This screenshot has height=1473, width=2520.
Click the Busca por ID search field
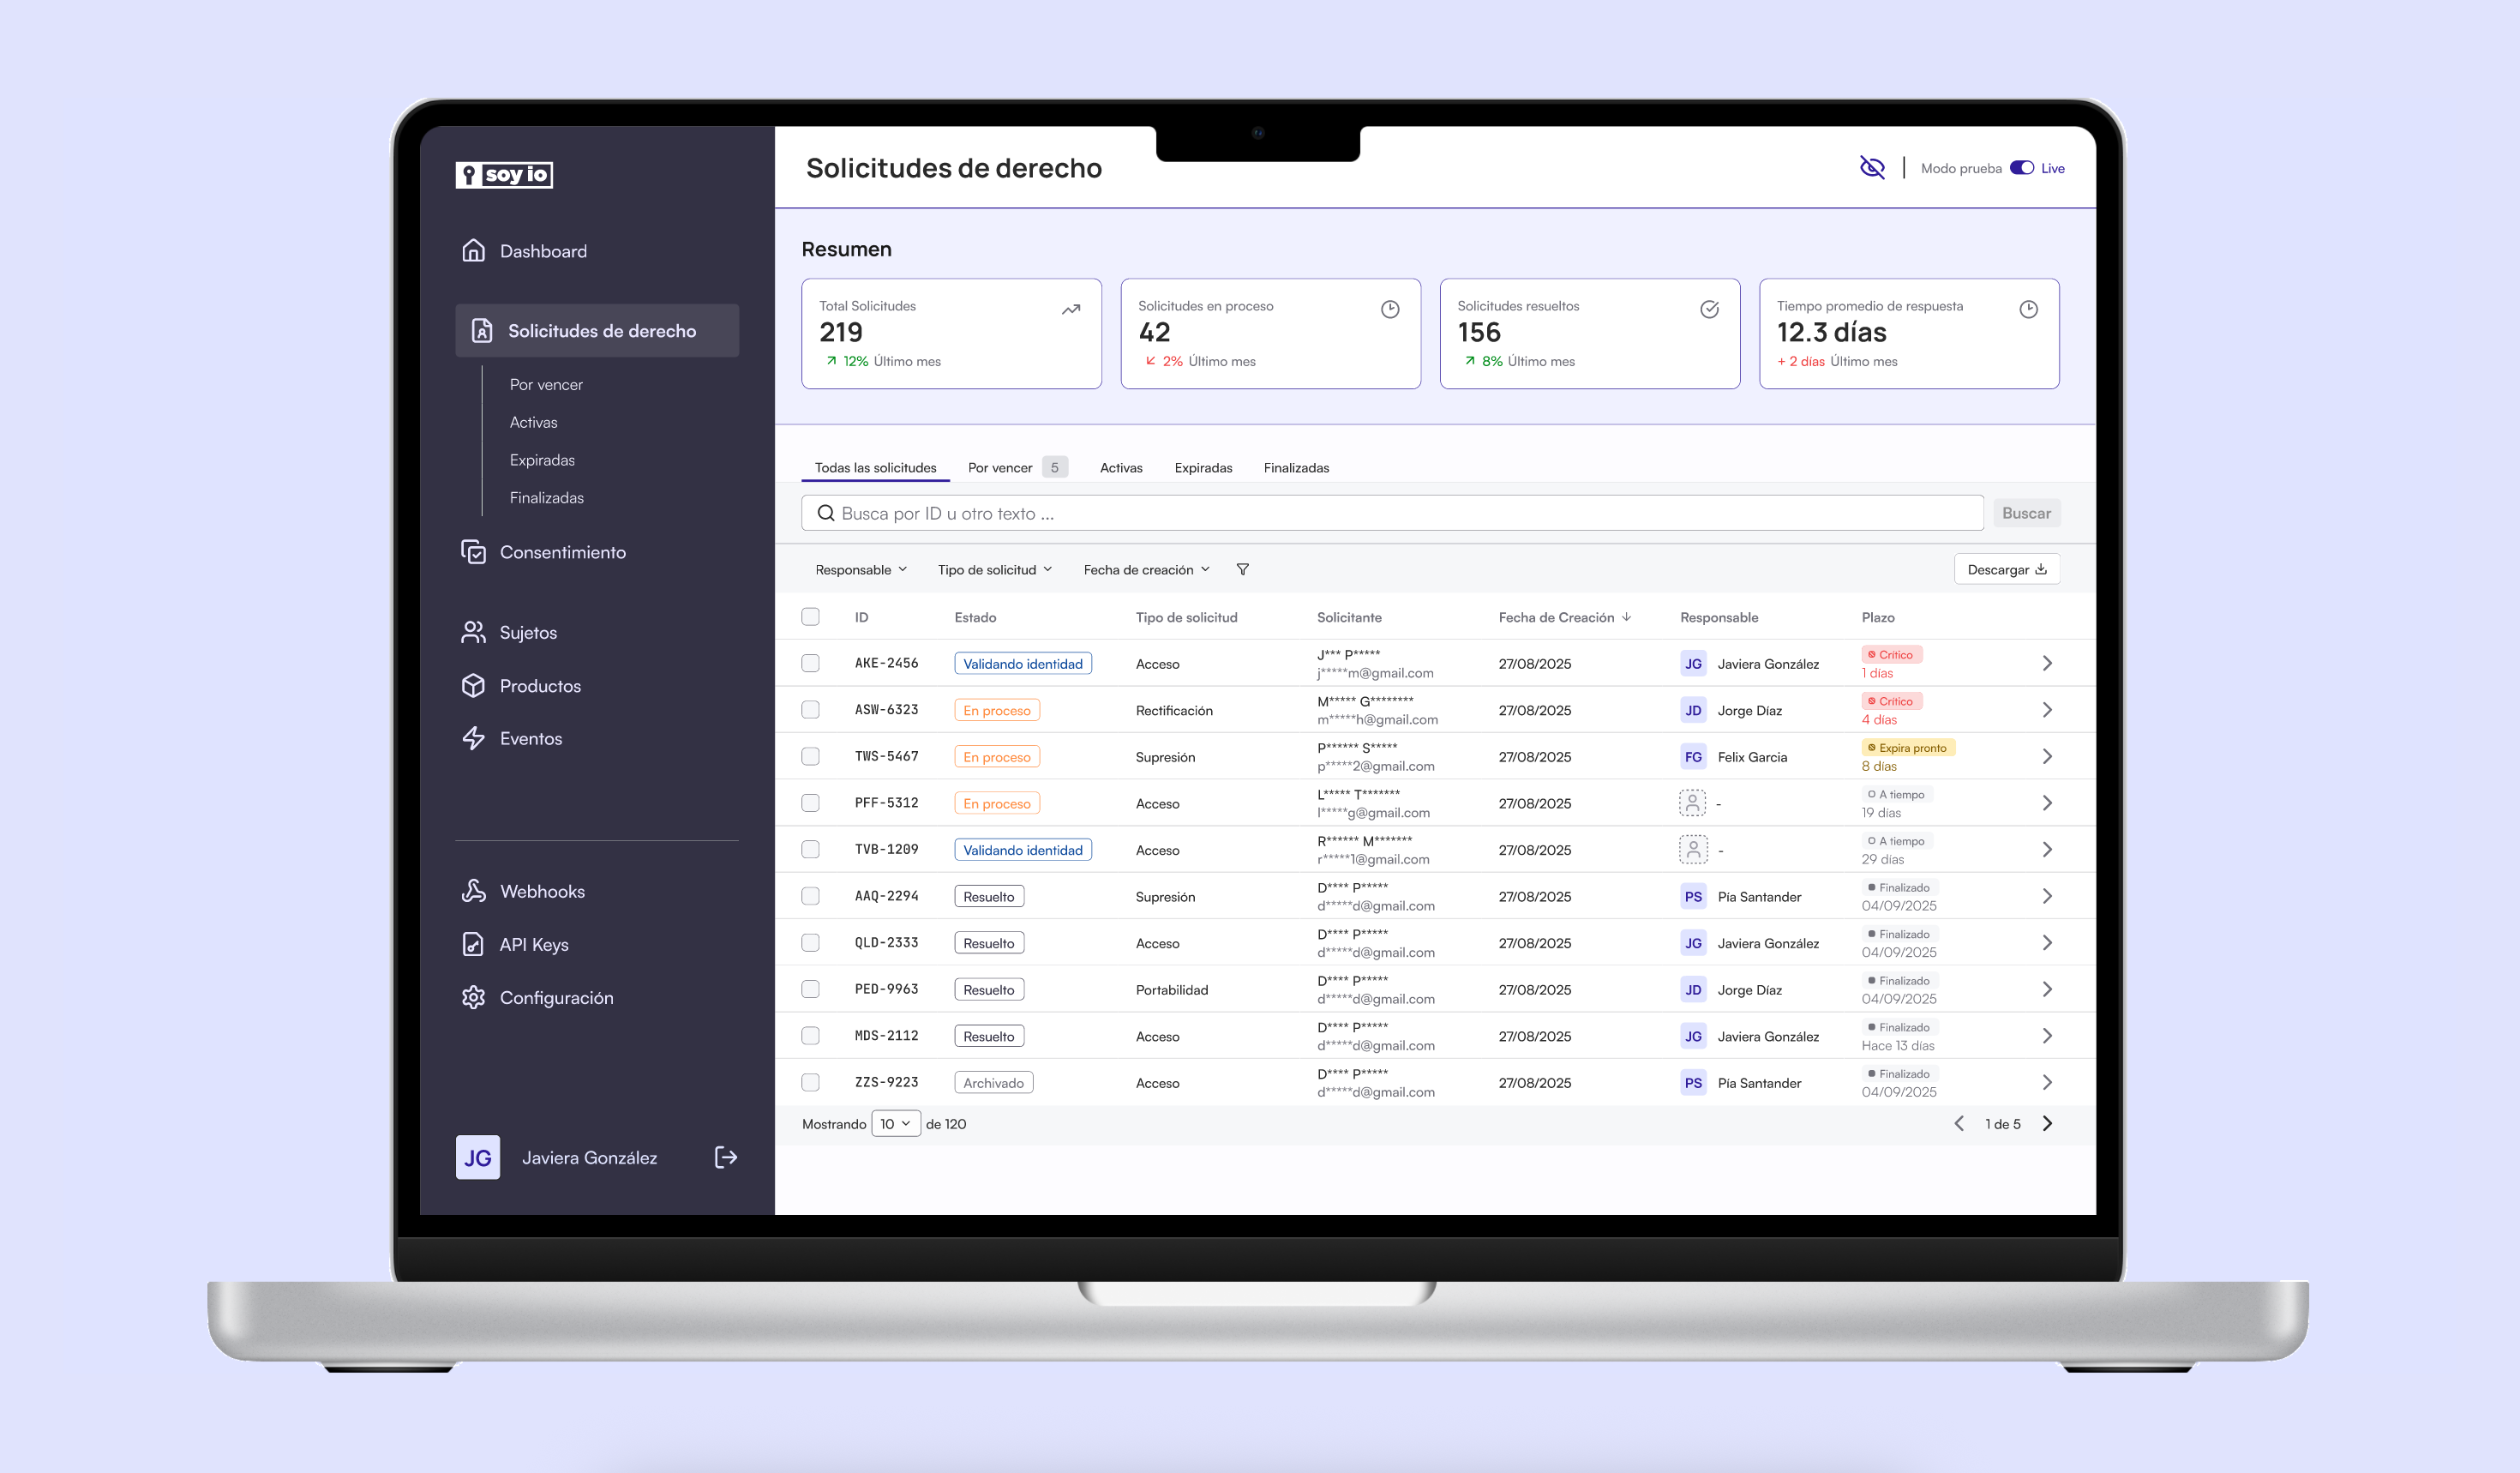click(1390, 513)
